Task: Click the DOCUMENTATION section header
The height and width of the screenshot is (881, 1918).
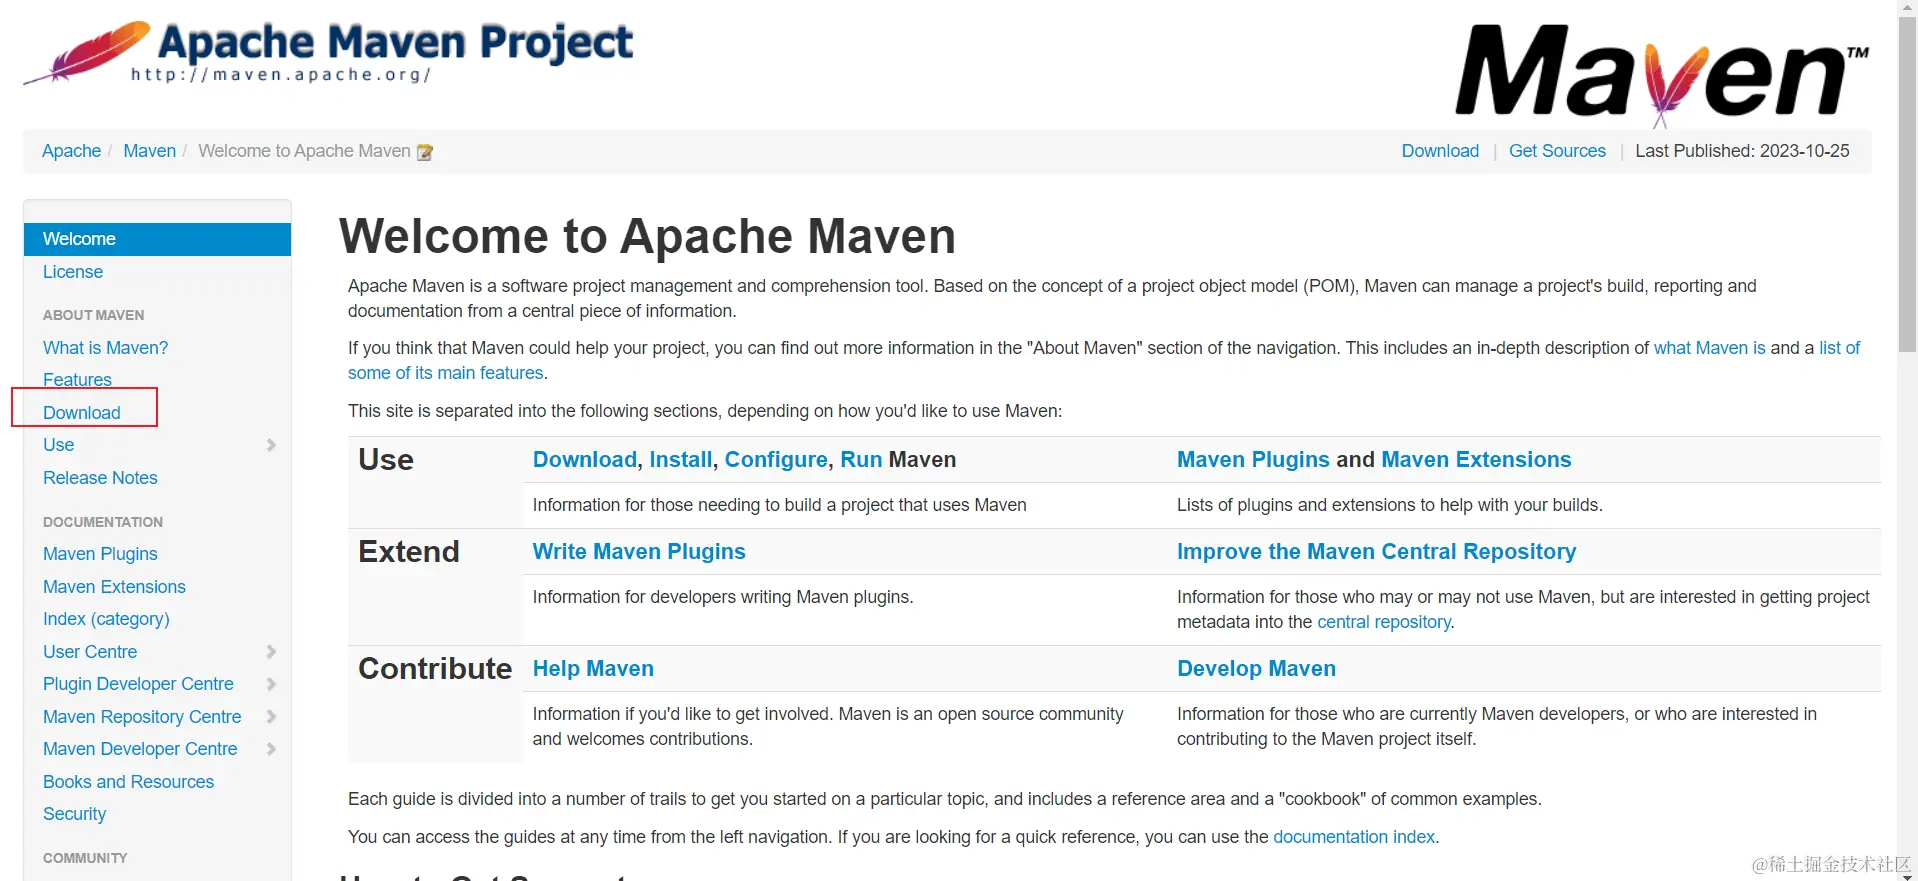Action: tap(103, 522)
